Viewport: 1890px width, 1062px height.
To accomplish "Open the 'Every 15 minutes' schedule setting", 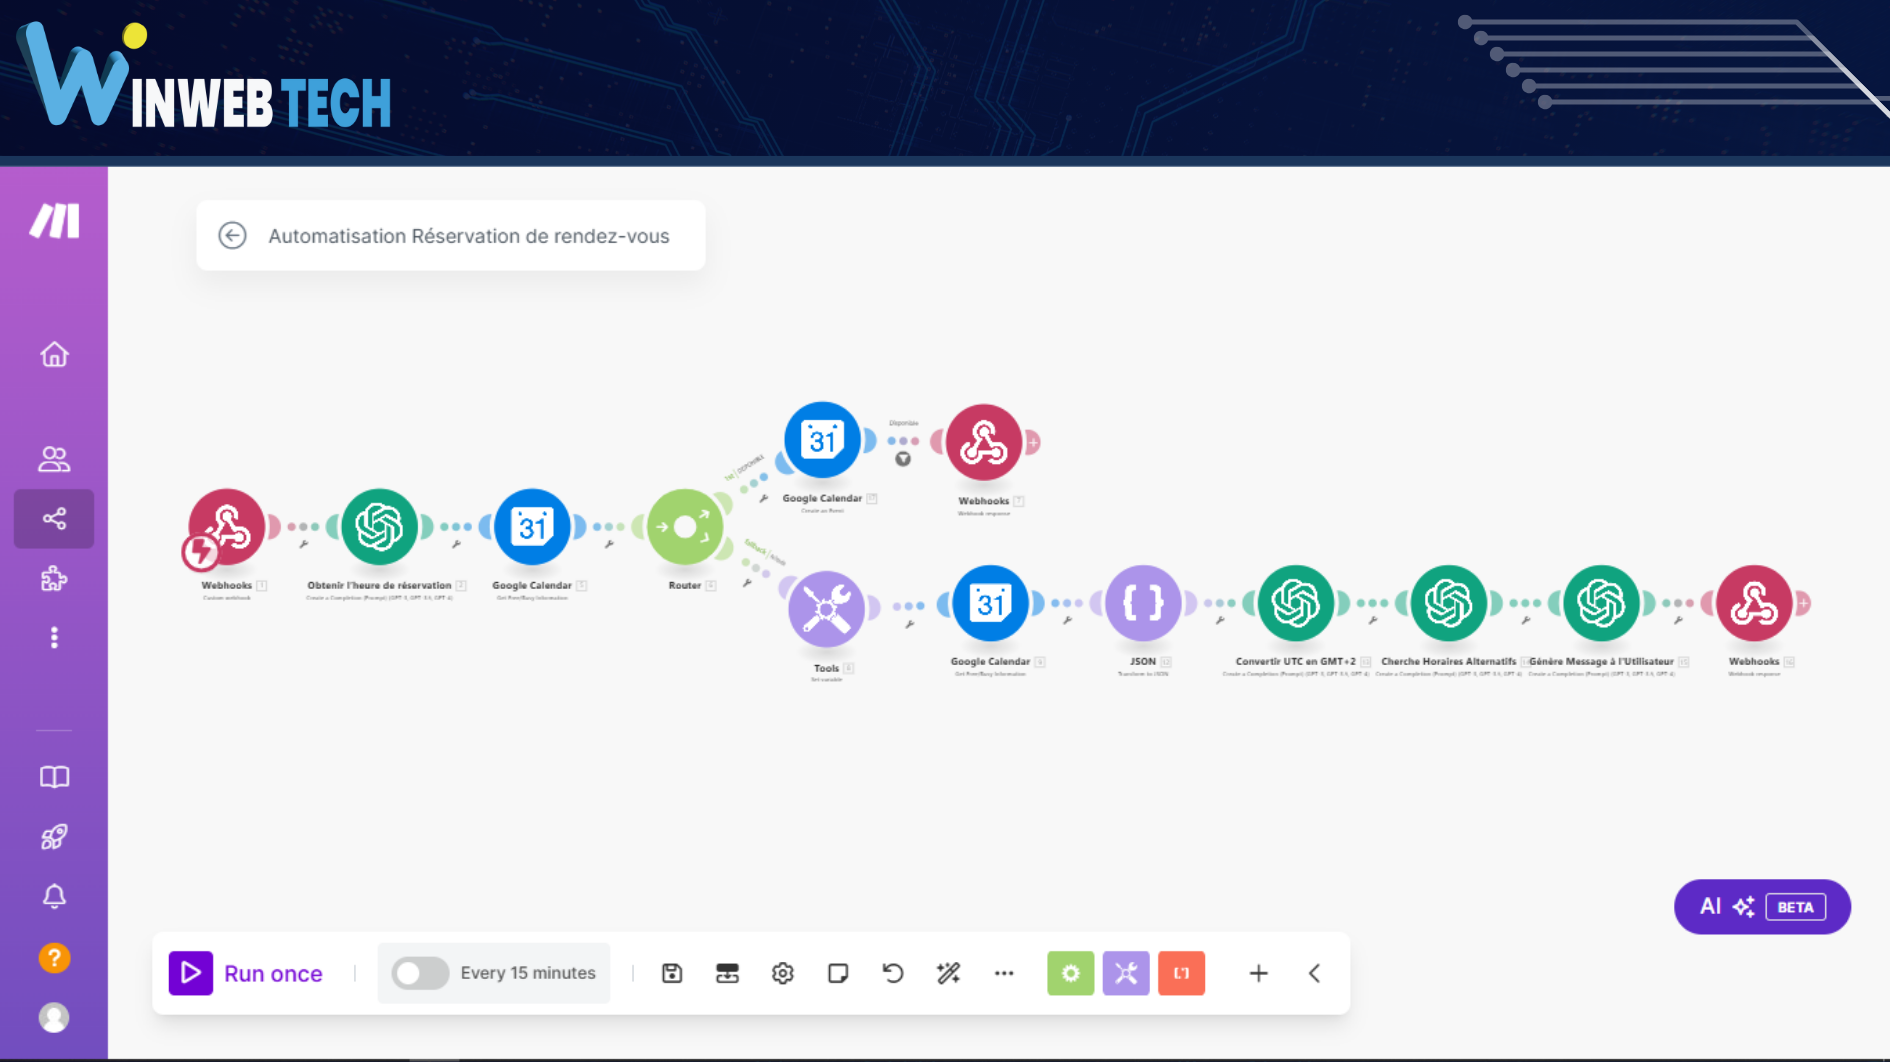I will (528, 973).
